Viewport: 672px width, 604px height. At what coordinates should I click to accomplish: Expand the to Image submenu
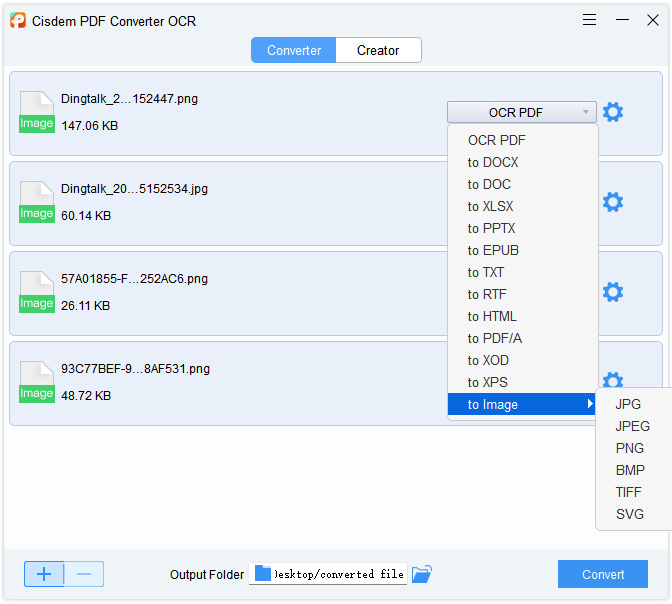tap(522, 404)
